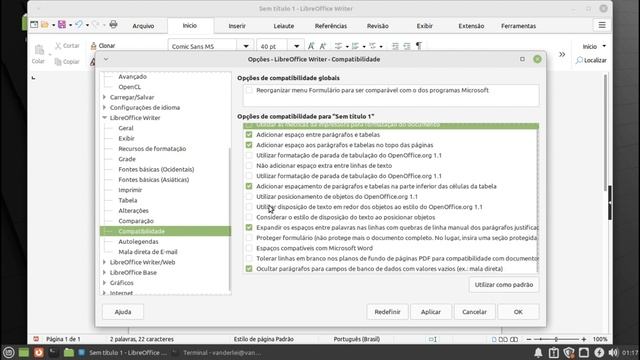Open the font name dropdown
640x360 pixels.
(x=246, y=46)
